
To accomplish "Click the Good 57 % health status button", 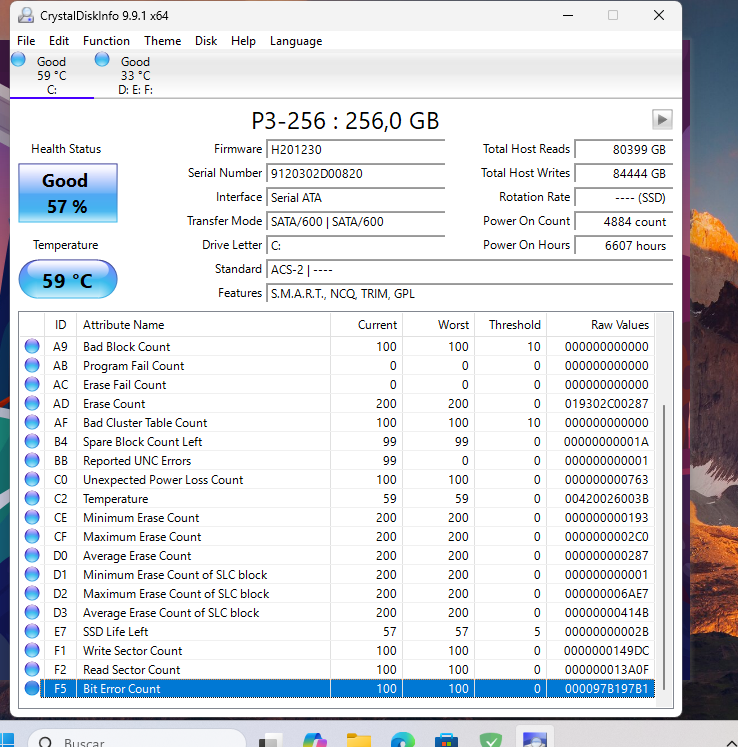I will [68, 193].
